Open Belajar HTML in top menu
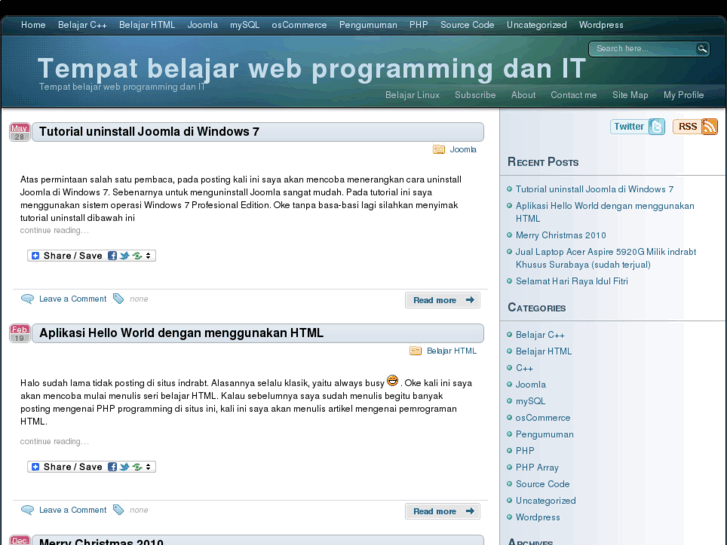The image size is (727, 545). [147, 25]
